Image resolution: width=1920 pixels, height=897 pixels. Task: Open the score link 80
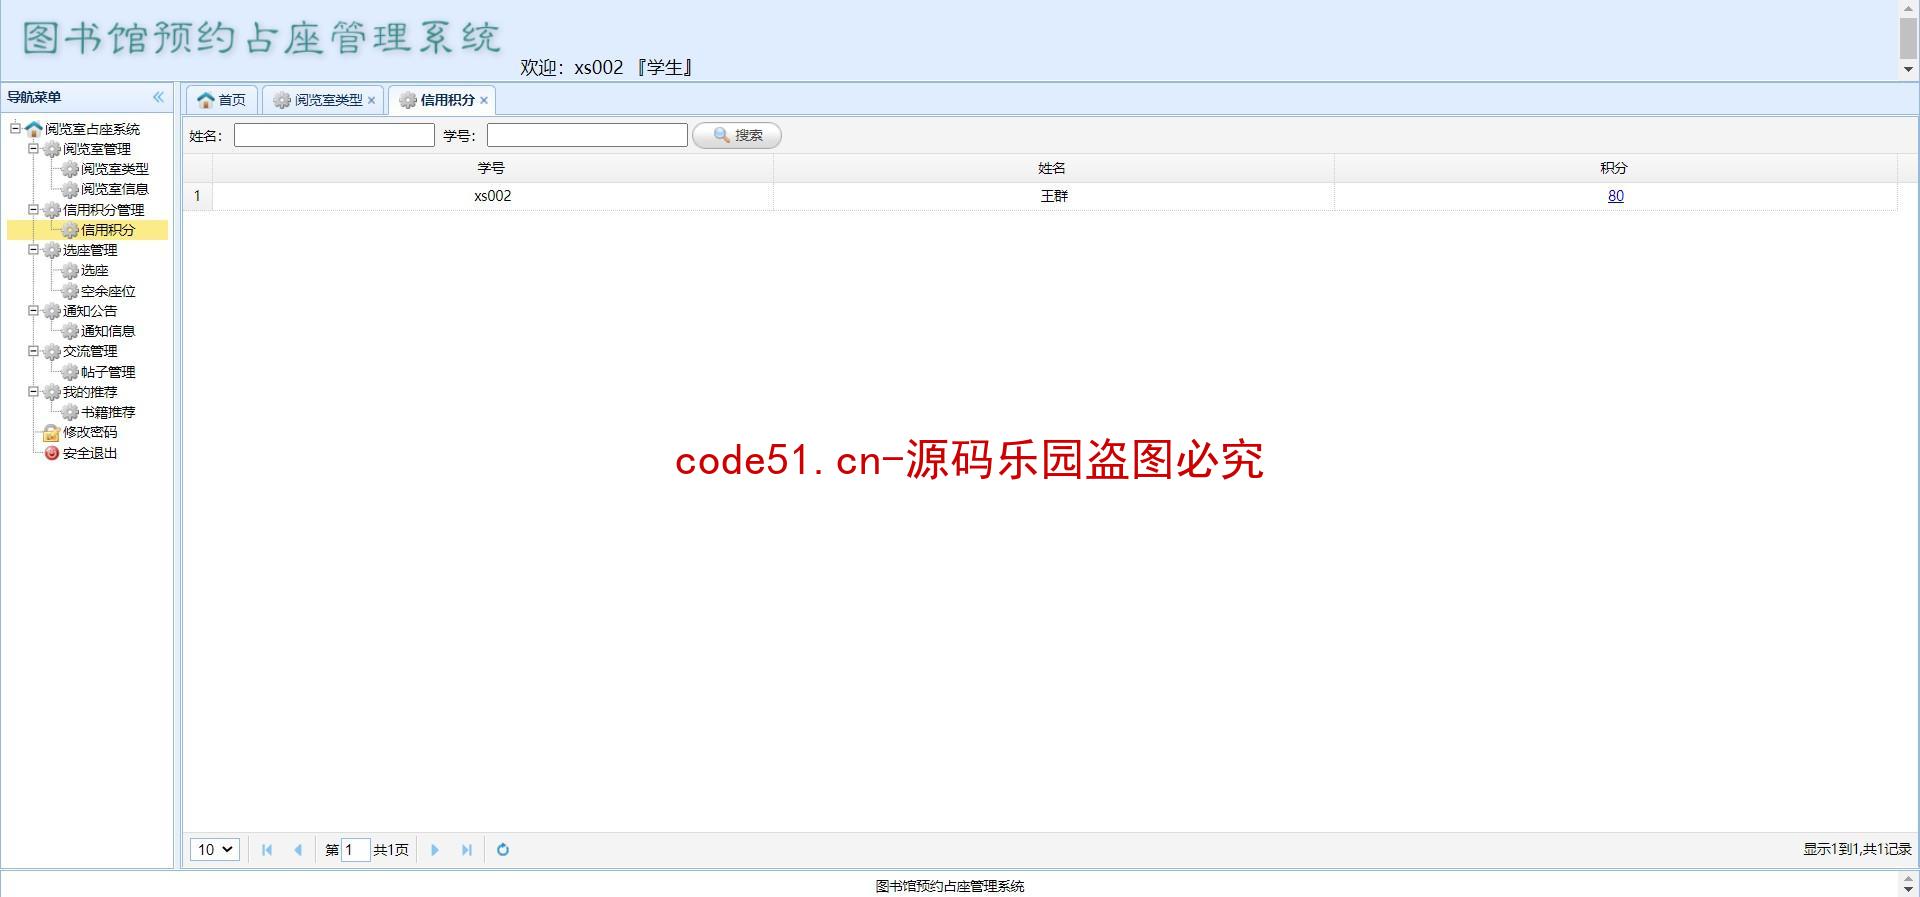click(1616, 196)
